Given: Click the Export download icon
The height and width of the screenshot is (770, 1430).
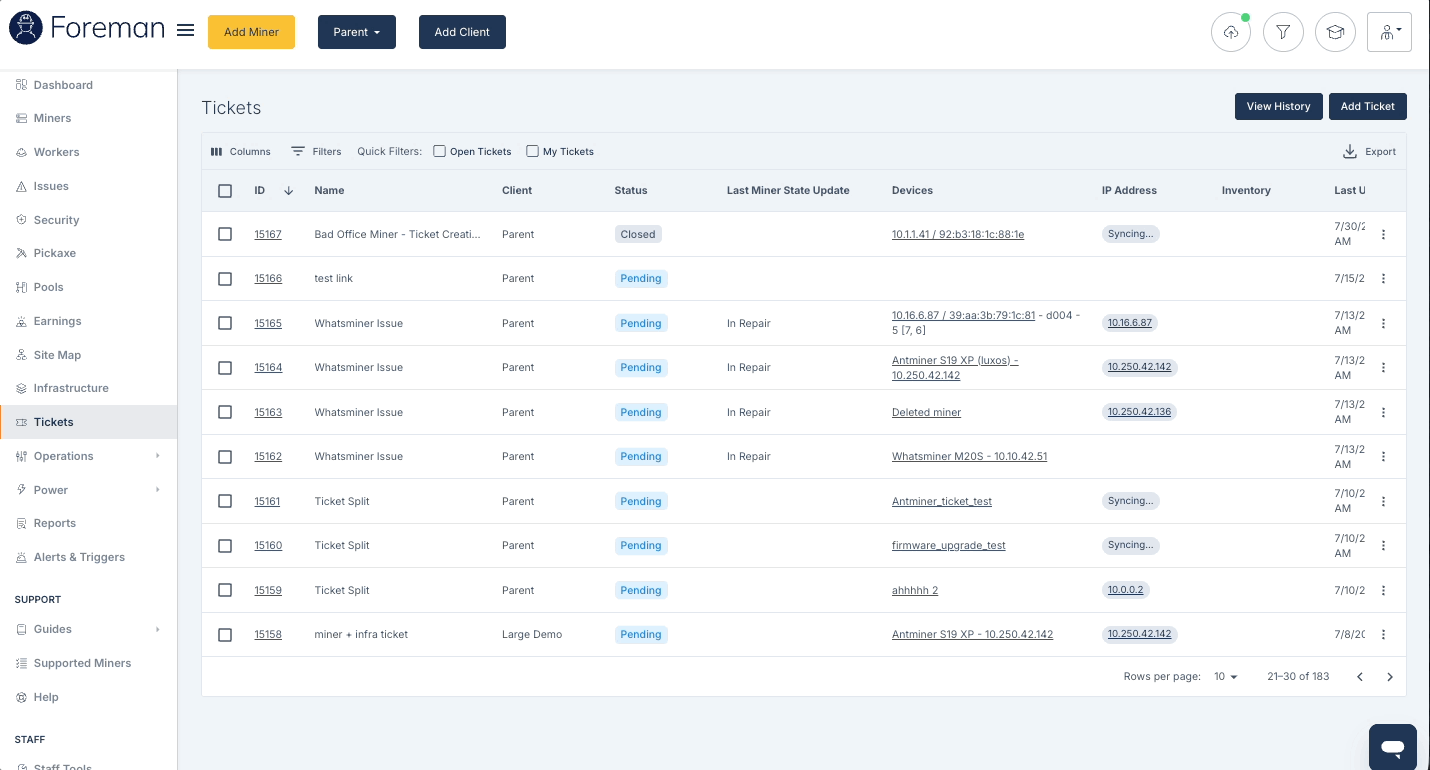Looking at the screenshot, I should 1350,152.
